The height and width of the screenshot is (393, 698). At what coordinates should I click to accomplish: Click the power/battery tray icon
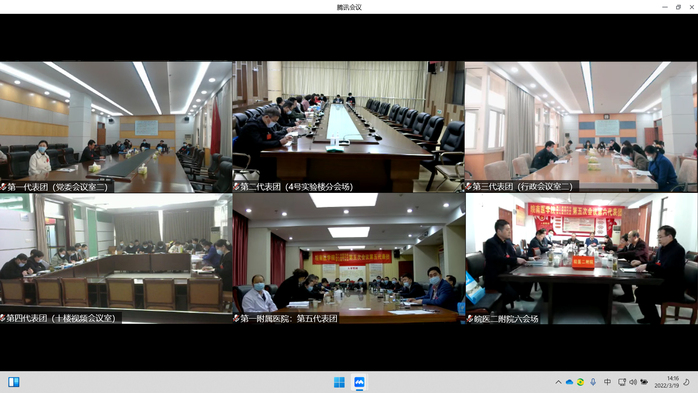[644, 382]
